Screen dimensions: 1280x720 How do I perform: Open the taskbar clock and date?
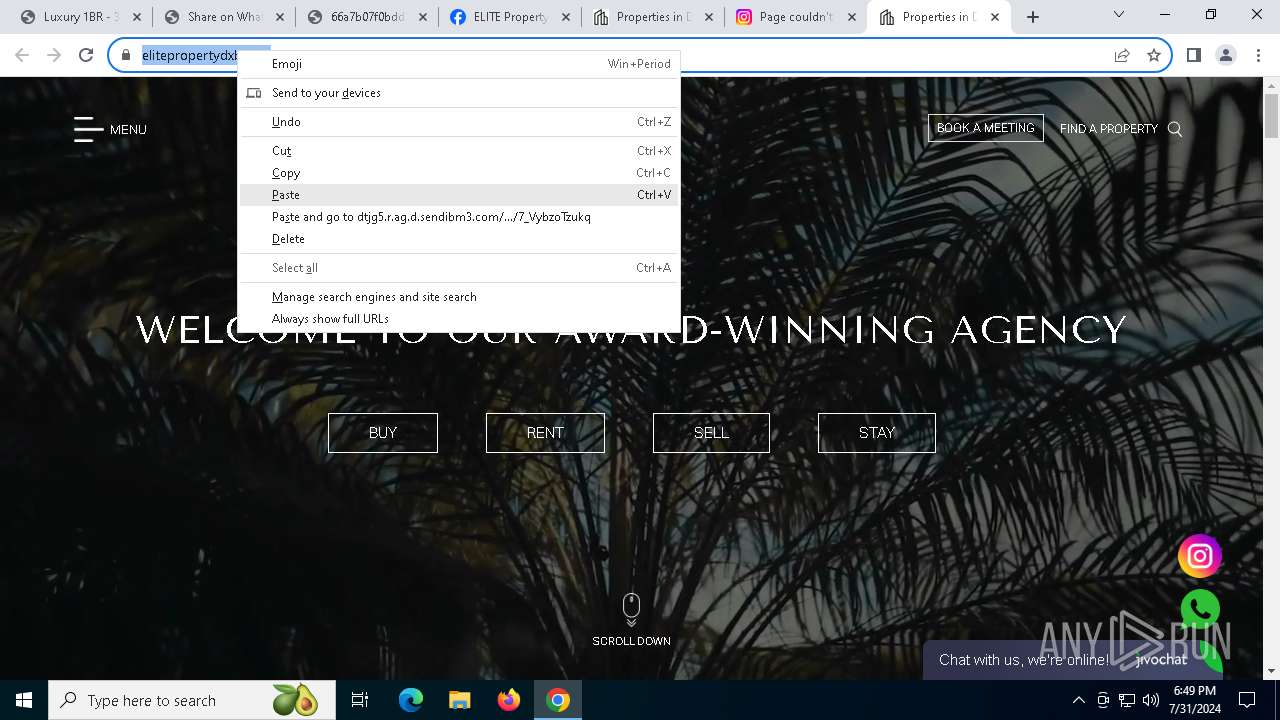pyautogui.click(x=1194, y=700)
